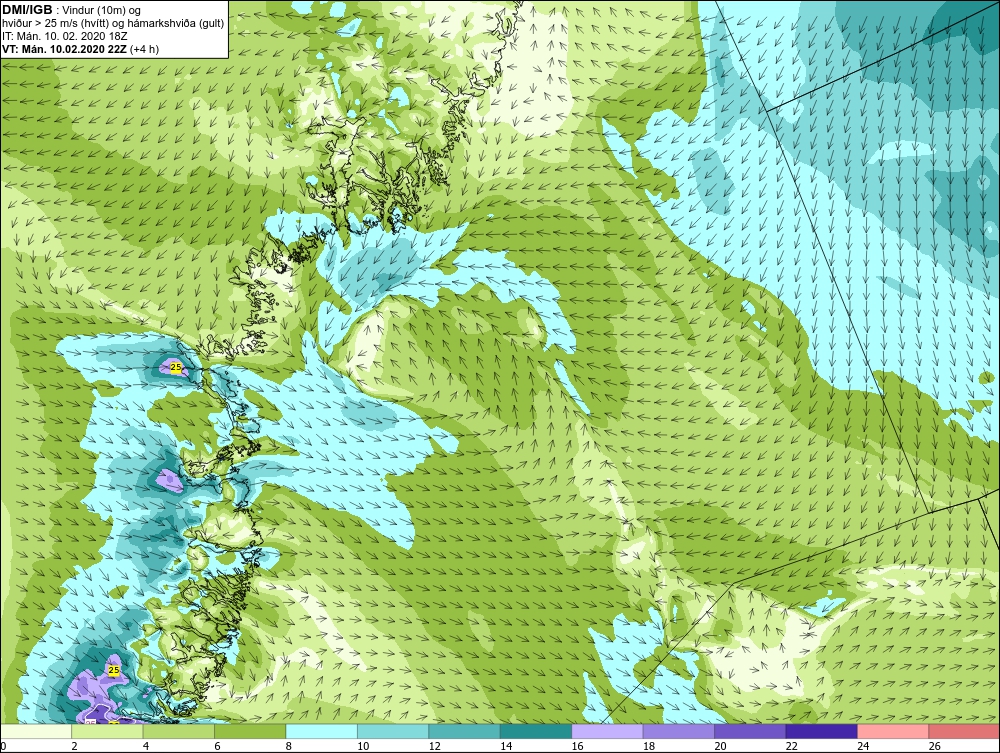The width and height of the screenshot is (1000, 753).
Task: Click the legend scale number 24
Action: [863, 746]
